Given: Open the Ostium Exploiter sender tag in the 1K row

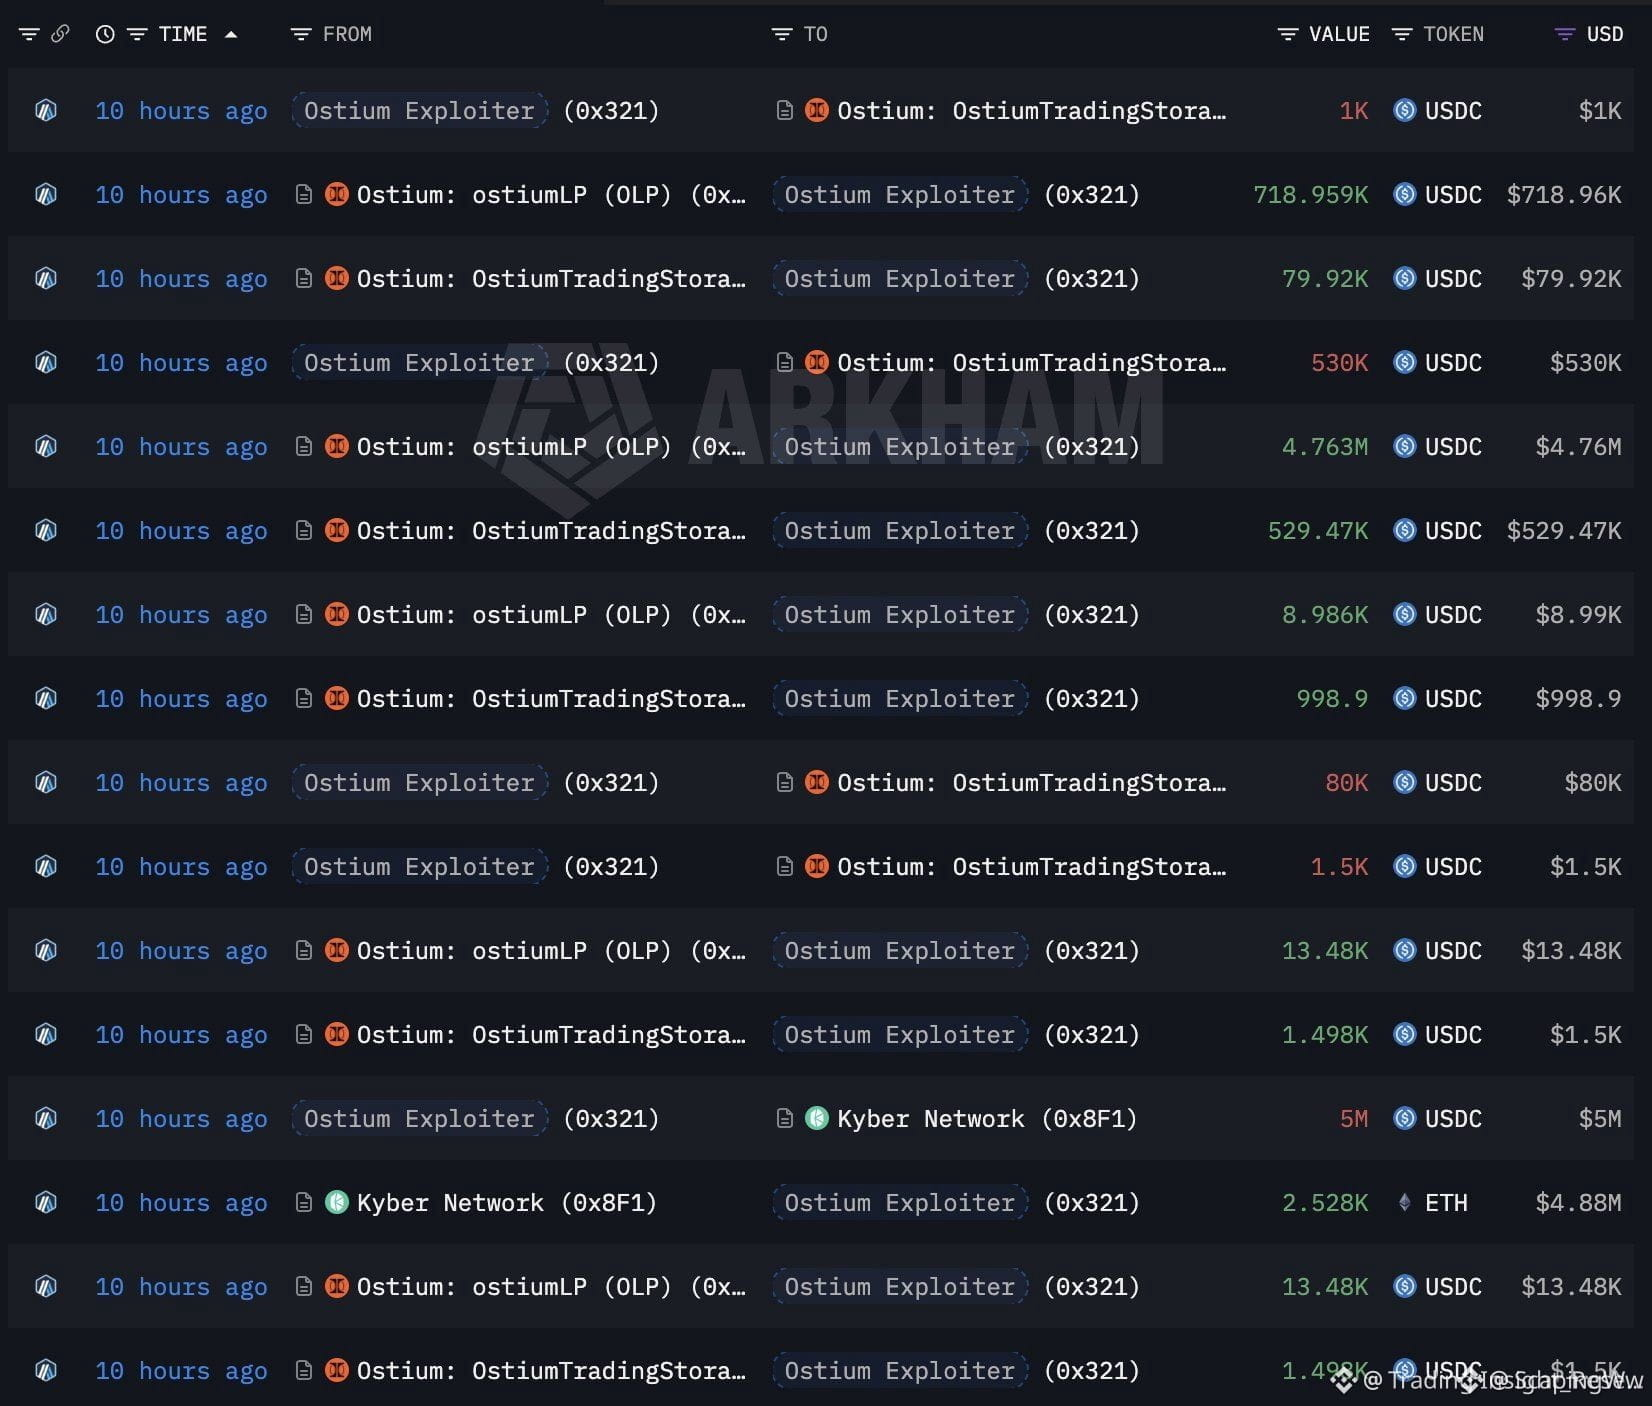Looking at the screenshot, I should 420,110.
